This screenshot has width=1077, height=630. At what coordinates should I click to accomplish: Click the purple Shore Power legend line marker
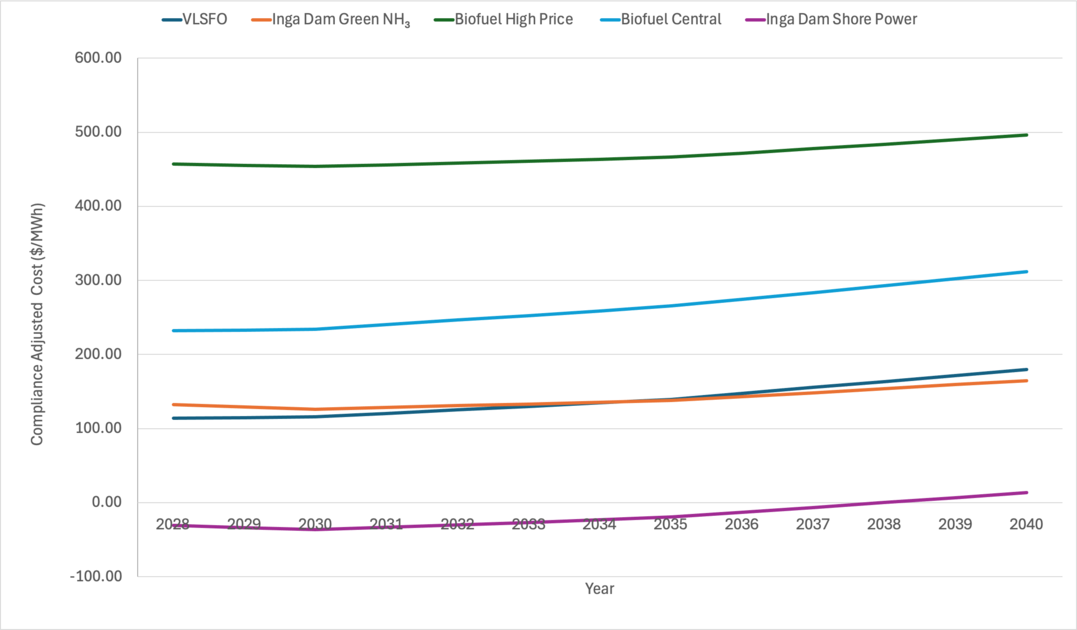[755, 20]
